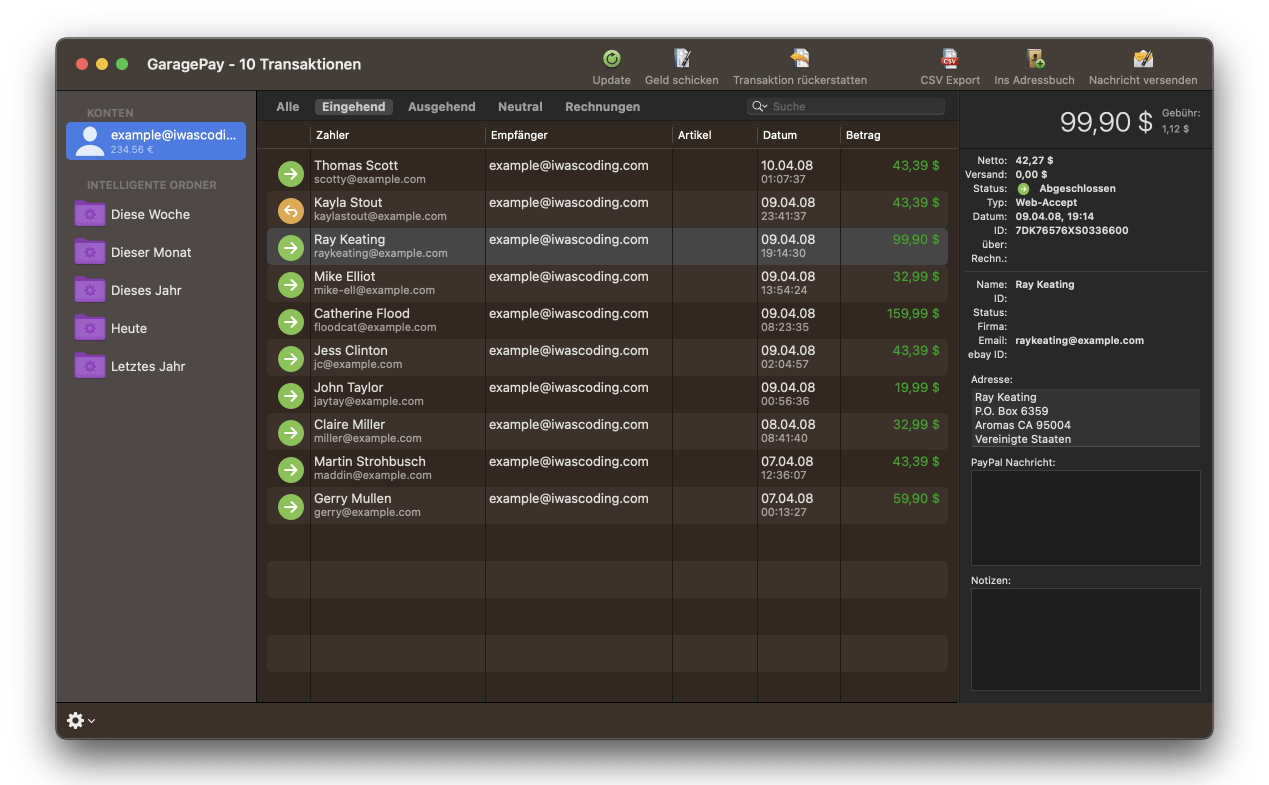Click the Web-Accept type value
1269x785 pixels.
pos(1046,202)
